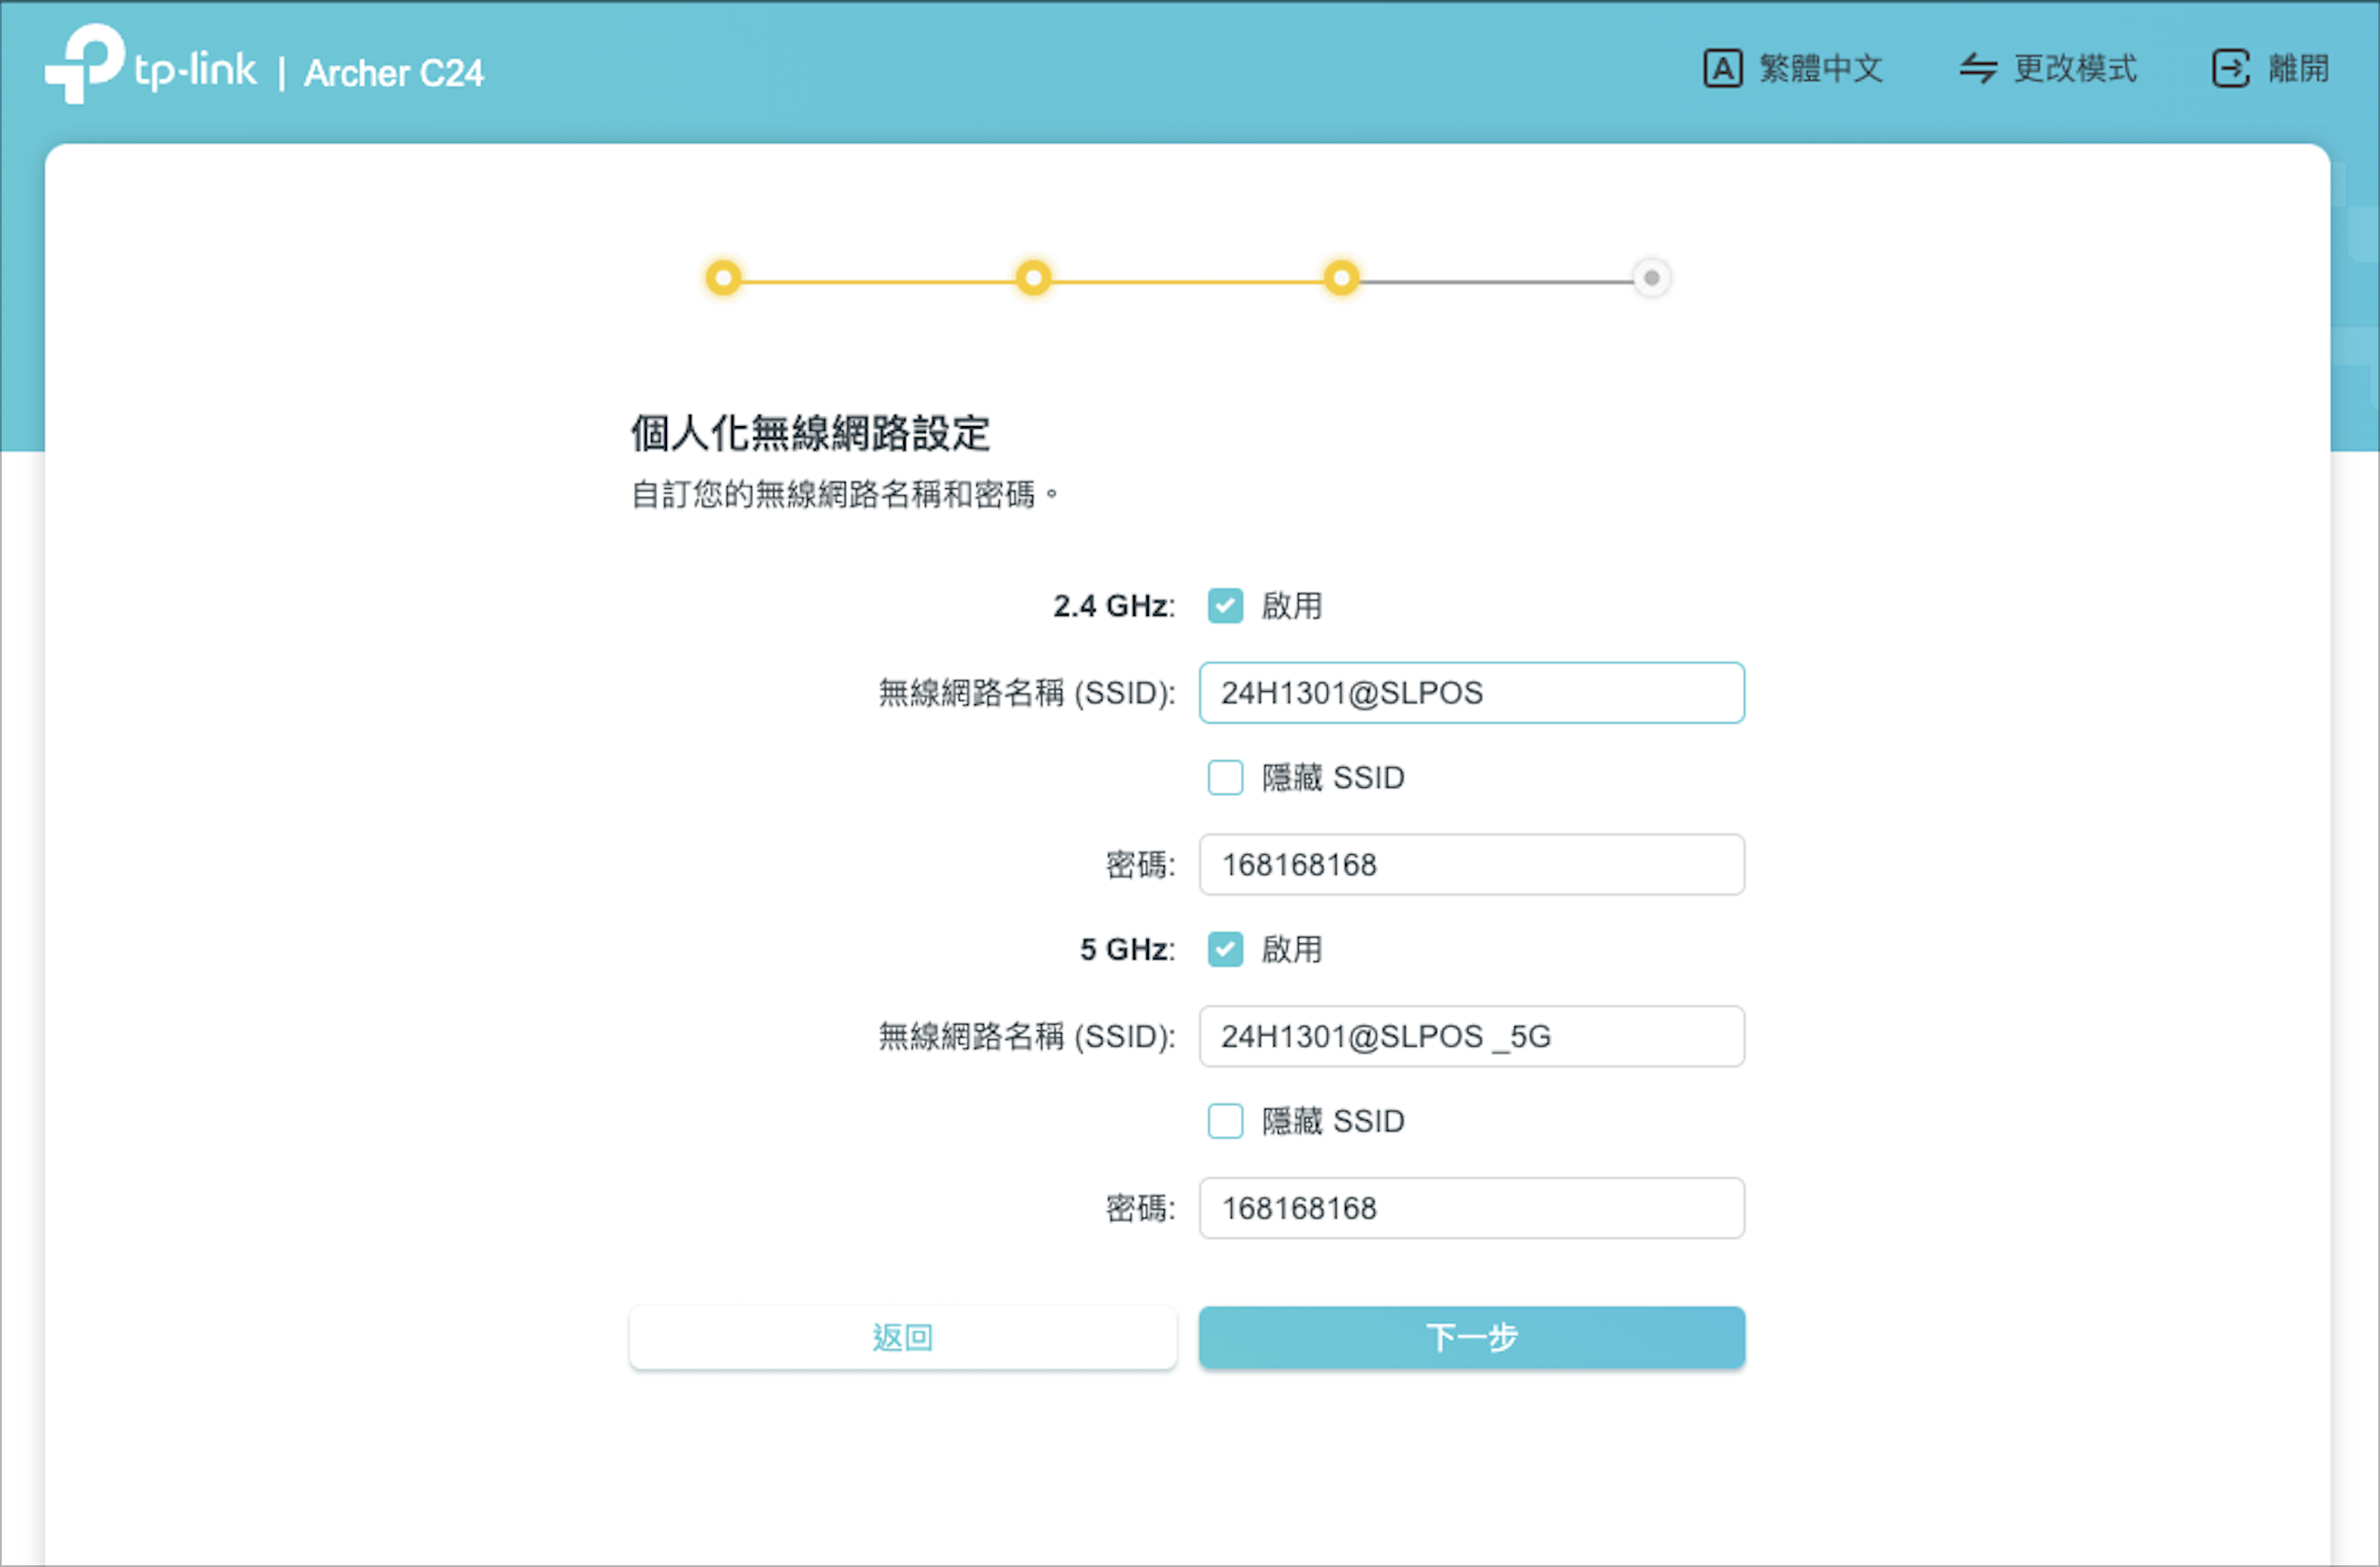The width and height of the screenshot is (2380, 1567).
Task: Click the final gray step marker
Action: (x=1651, y=278)
